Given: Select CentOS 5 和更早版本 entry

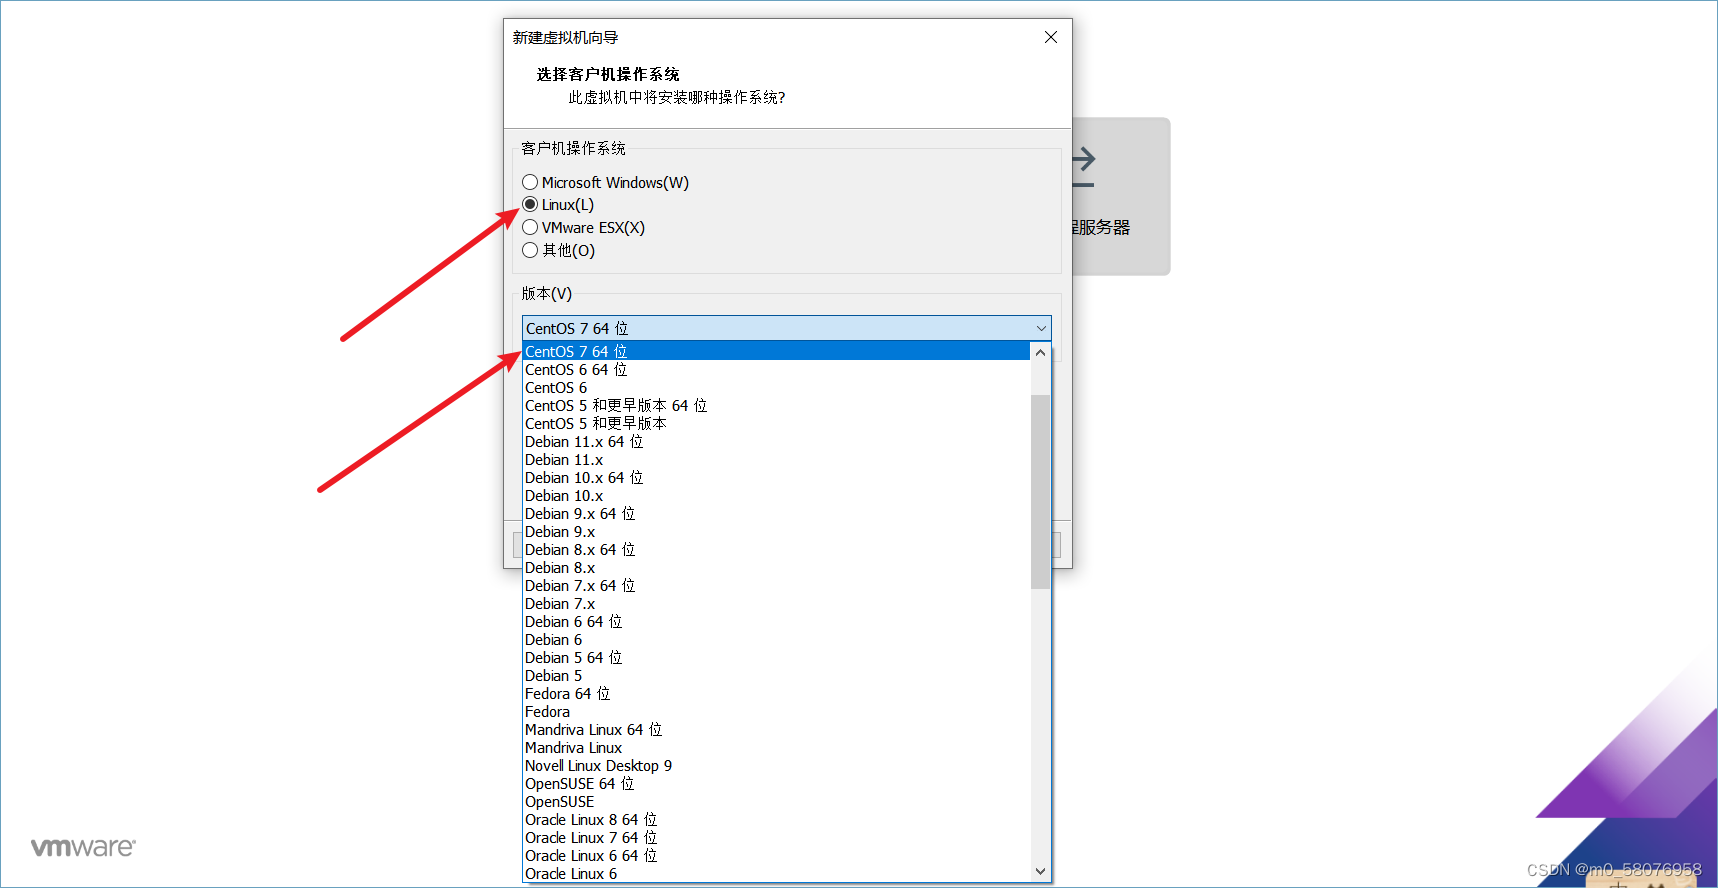Looking at the screenshot, I should tap(776, 423).
